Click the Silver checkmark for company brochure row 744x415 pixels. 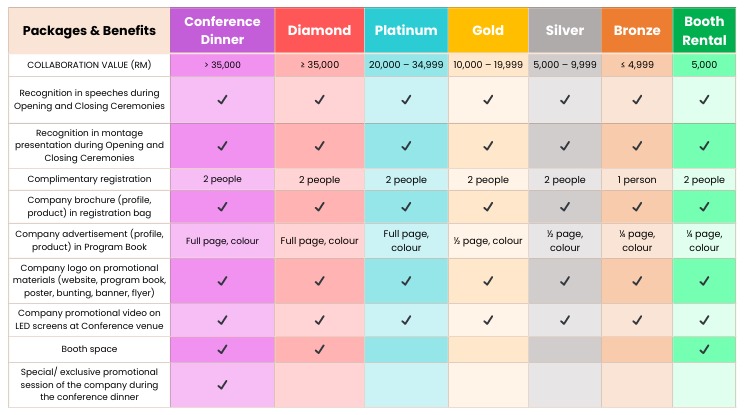click(x=565, y=207)
